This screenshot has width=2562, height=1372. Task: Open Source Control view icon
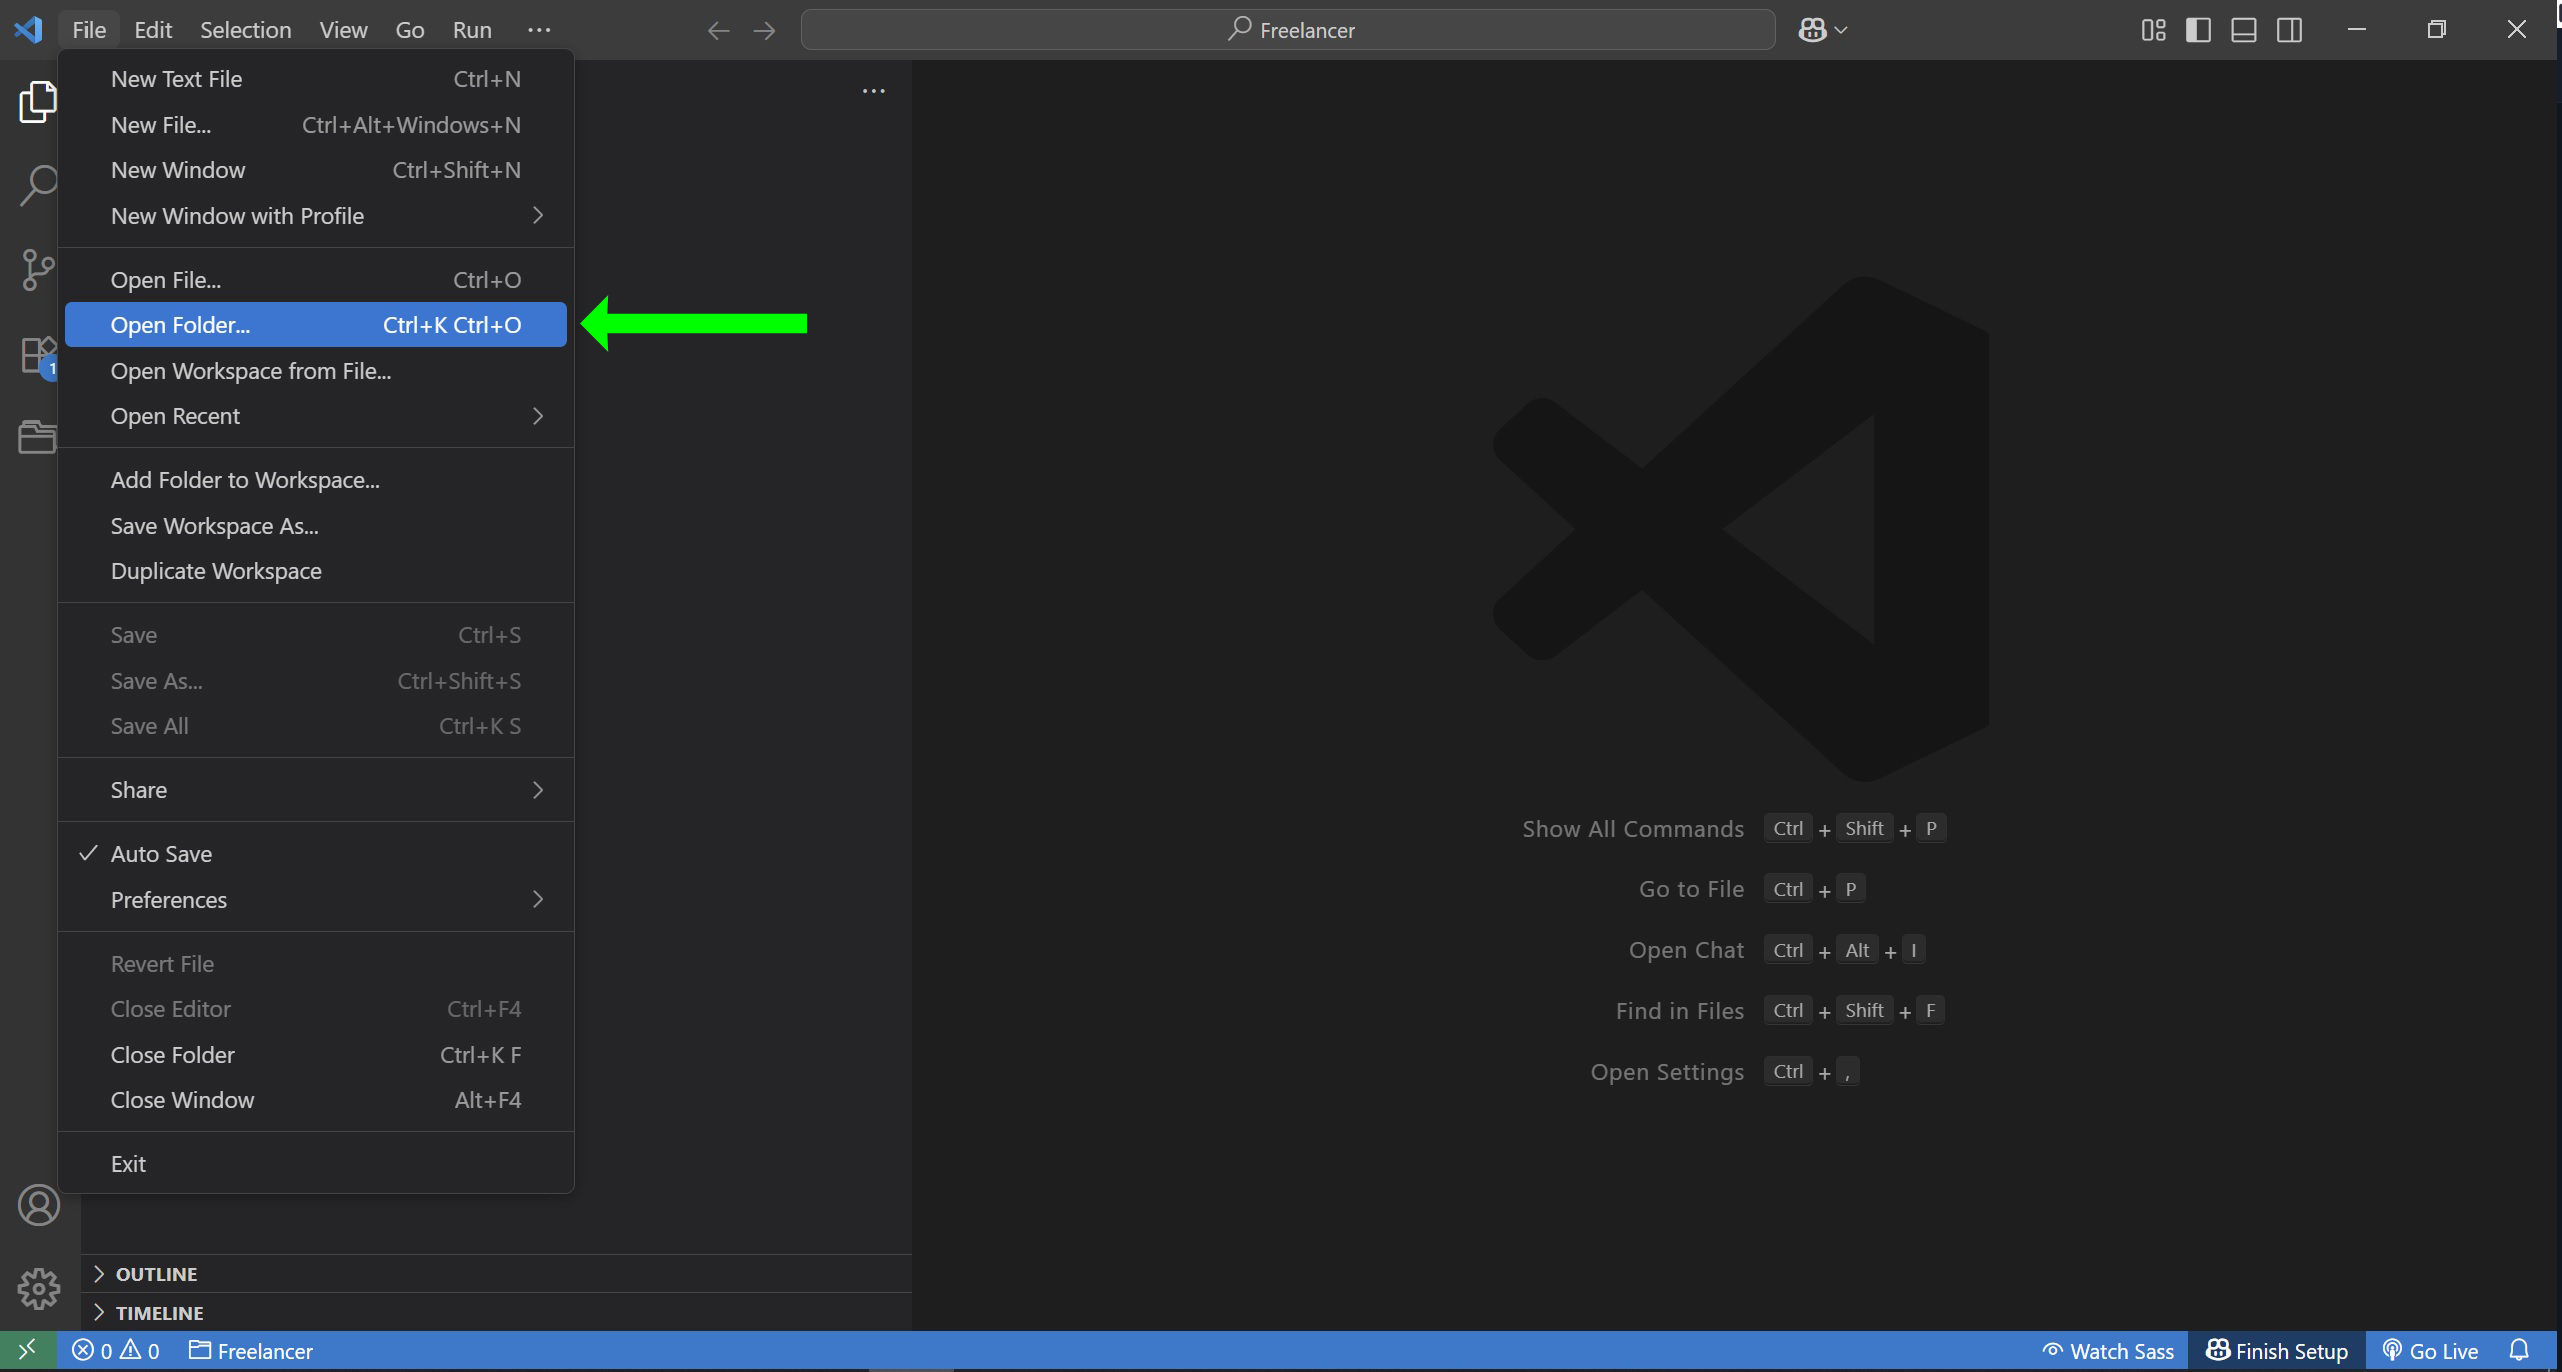[38, 269]
